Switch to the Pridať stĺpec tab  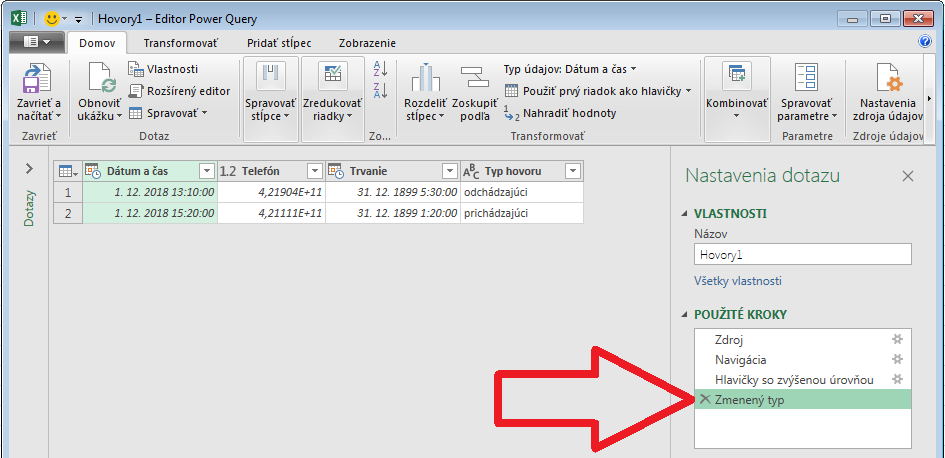[x=280, y=43]
